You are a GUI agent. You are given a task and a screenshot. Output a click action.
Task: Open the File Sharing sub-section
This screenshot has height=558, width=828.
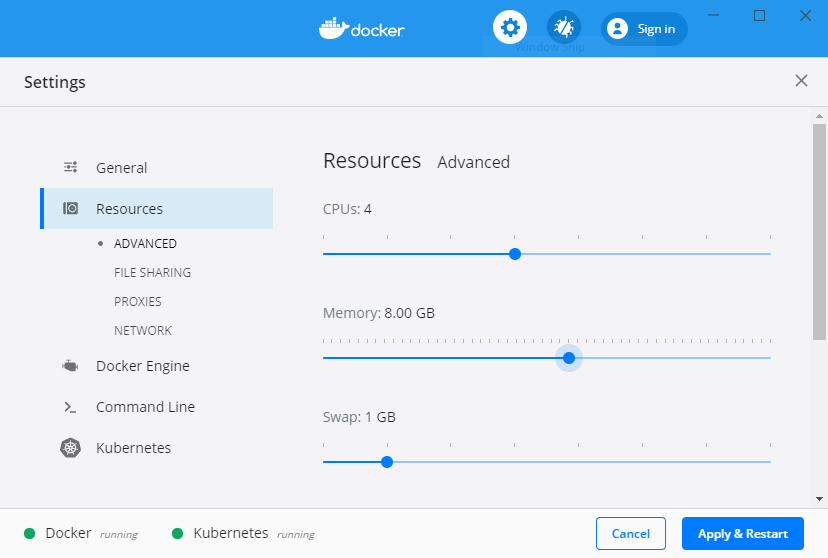[x=152, y=272]
